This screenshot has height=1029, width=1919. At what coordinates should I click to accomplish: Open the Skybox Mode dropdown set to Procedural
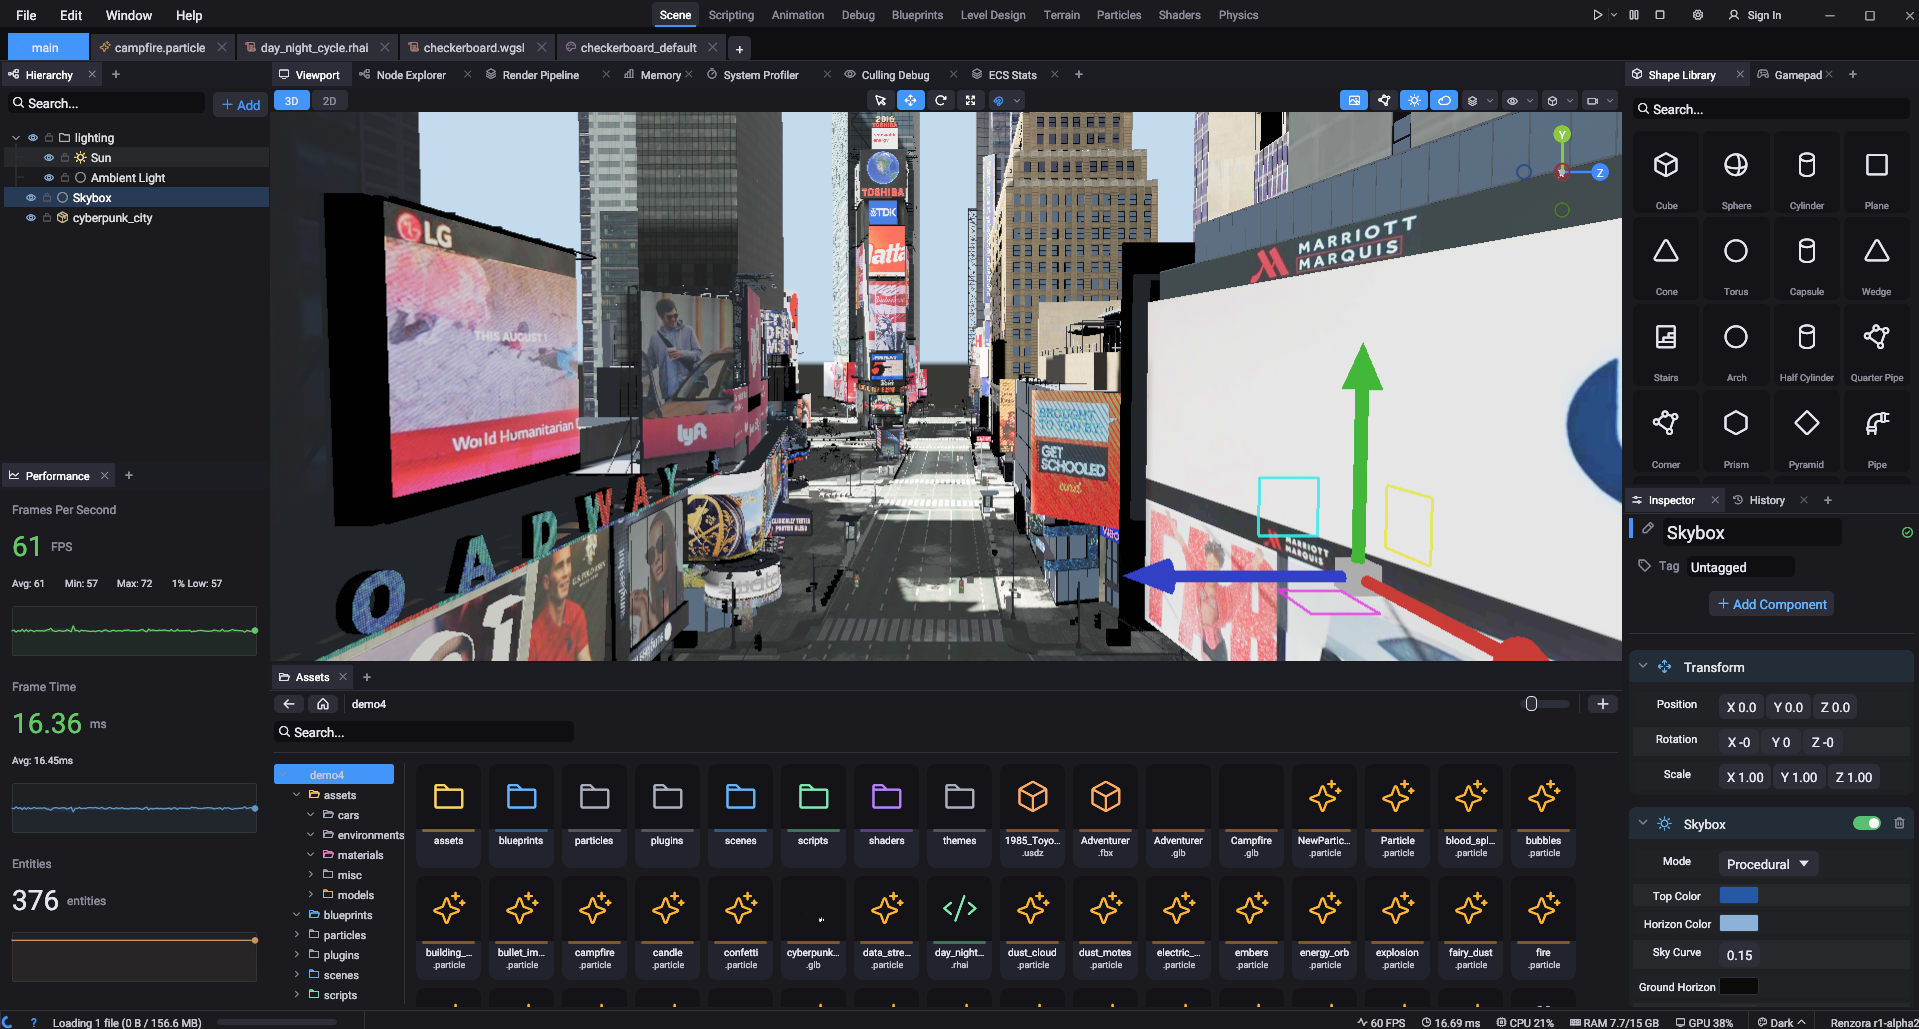tap(1767, 863)
